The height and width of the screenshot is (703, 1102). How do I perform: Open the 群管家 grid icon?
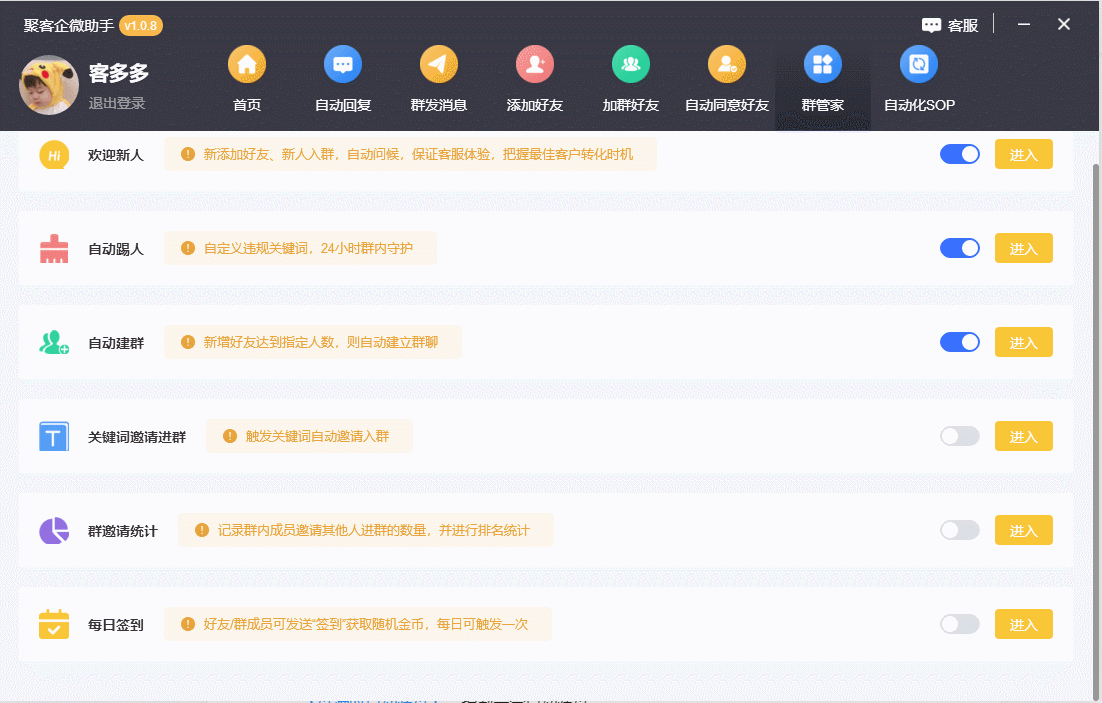pyautogui.click(x=823, y=64)
